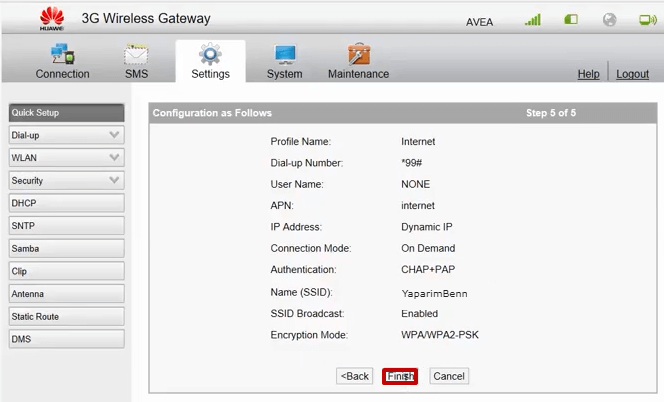Click the Step 5 of 5 text
This screenshot has width=664, height=402.
click(551, 113)
